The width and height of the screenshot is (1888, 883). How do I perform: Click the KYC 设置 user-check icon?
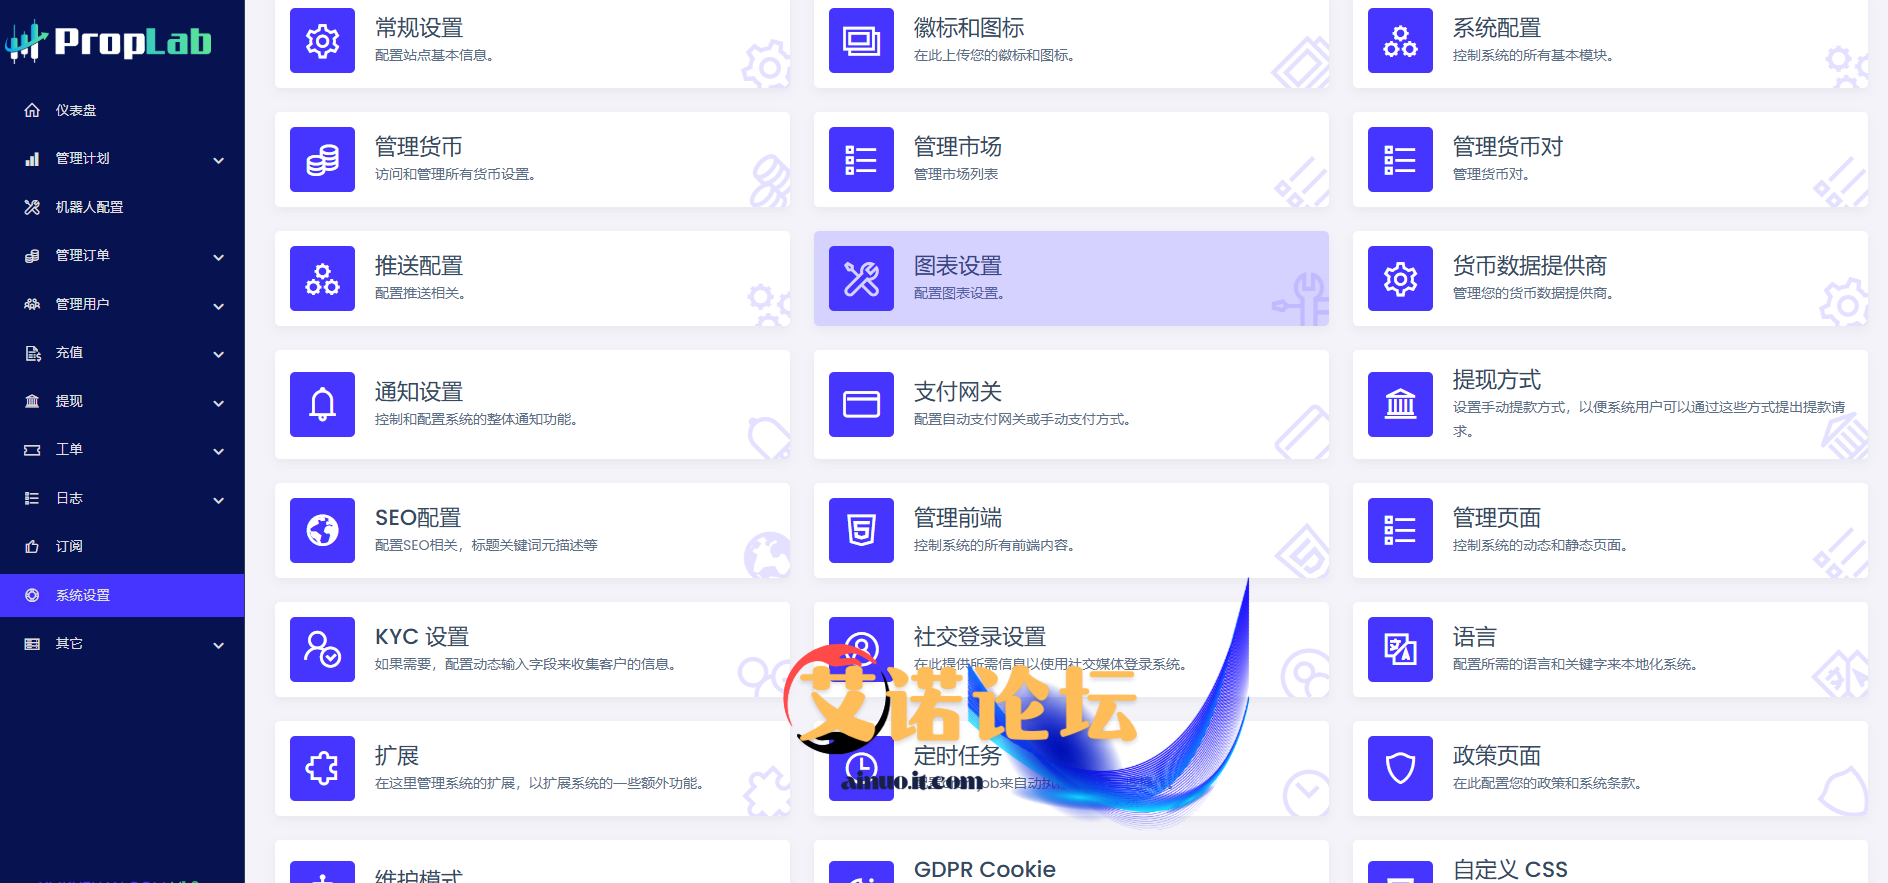(322, 650)
